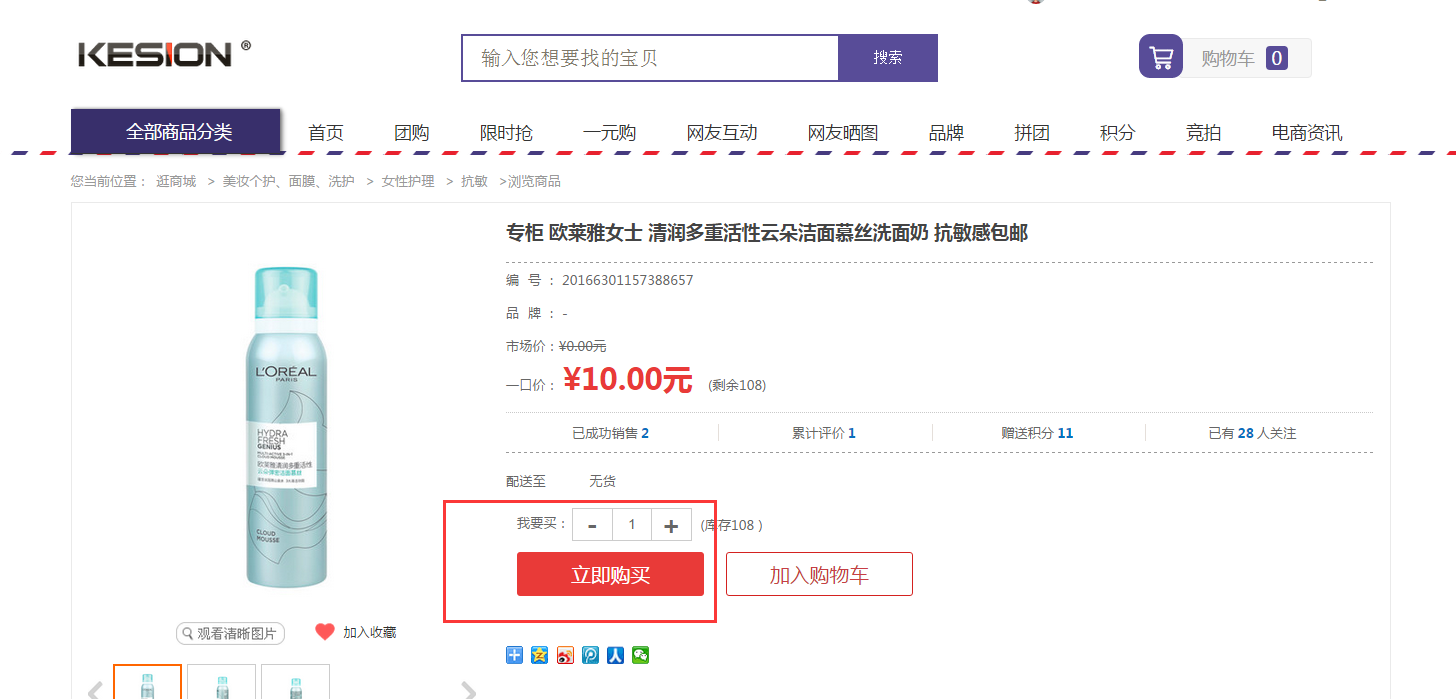The width and height of the screenshot is (1456, 699).
Task: Show previous thumbnails with left arrow
Action: tap(96, 690)
